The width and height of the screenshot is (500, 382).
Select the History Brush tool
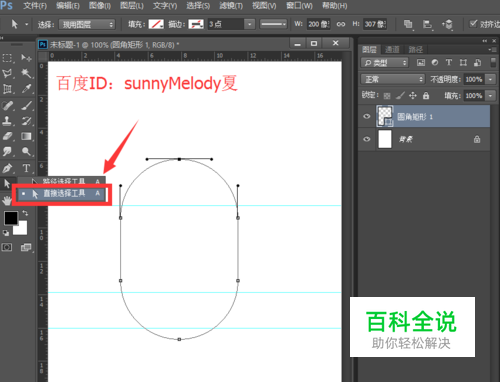(26, 121)
